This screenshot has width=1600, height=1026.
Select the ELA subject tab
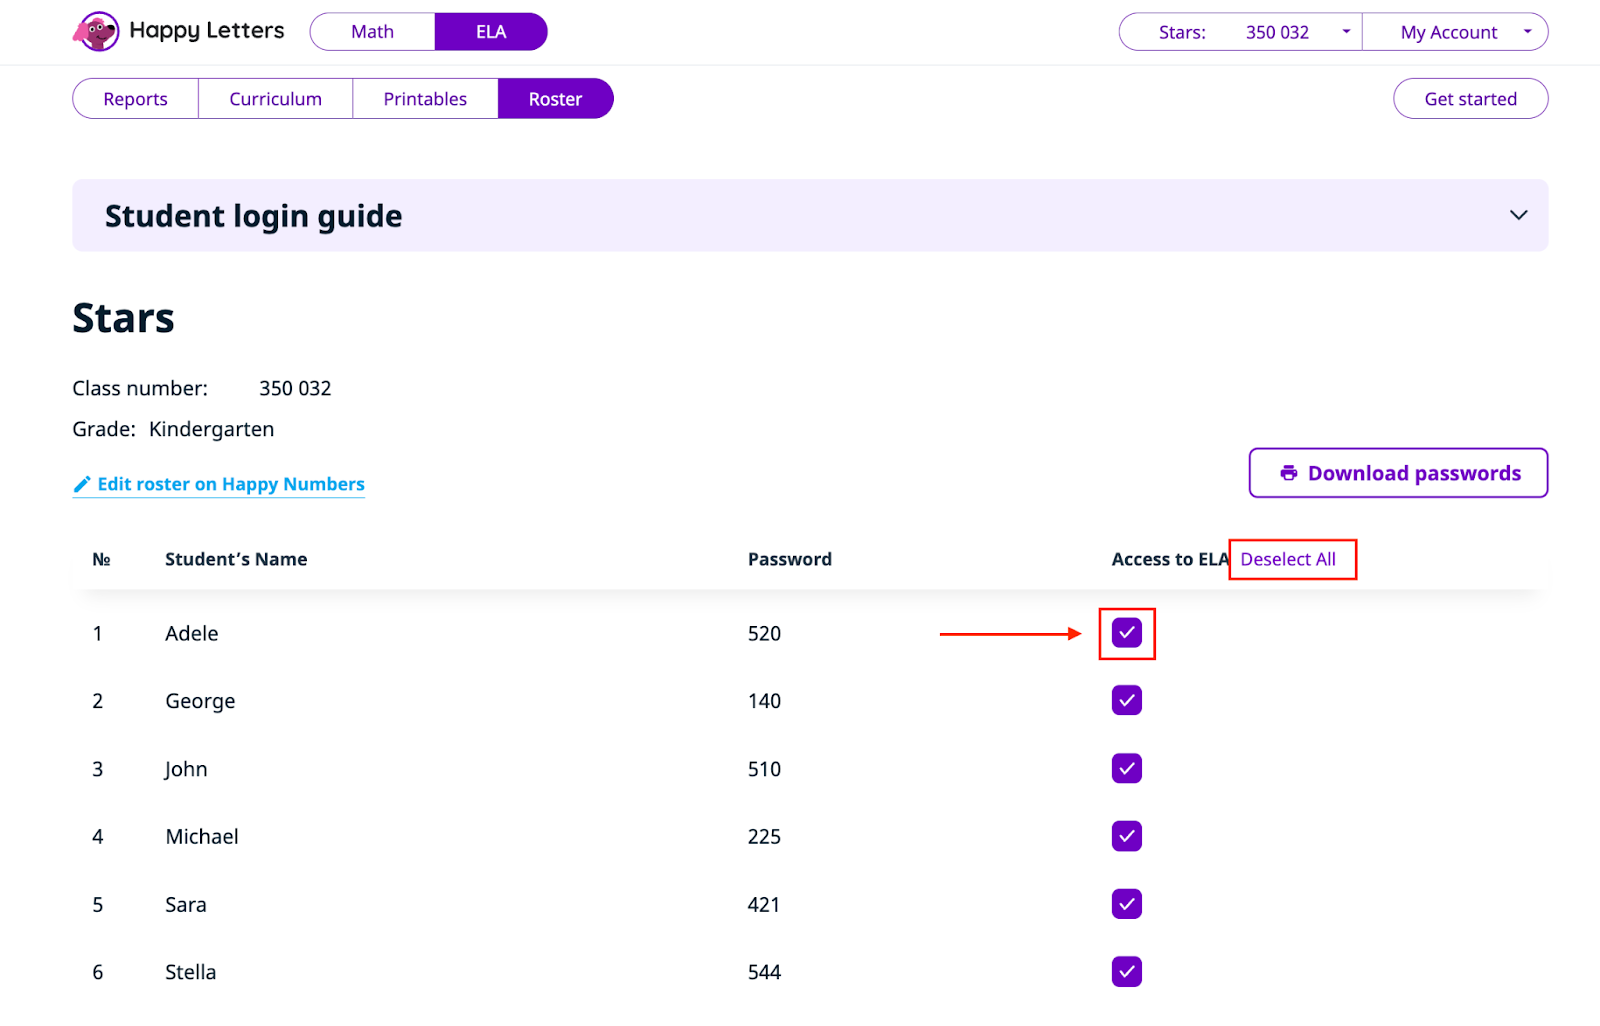pyautogui.click(x=491, y=32)
